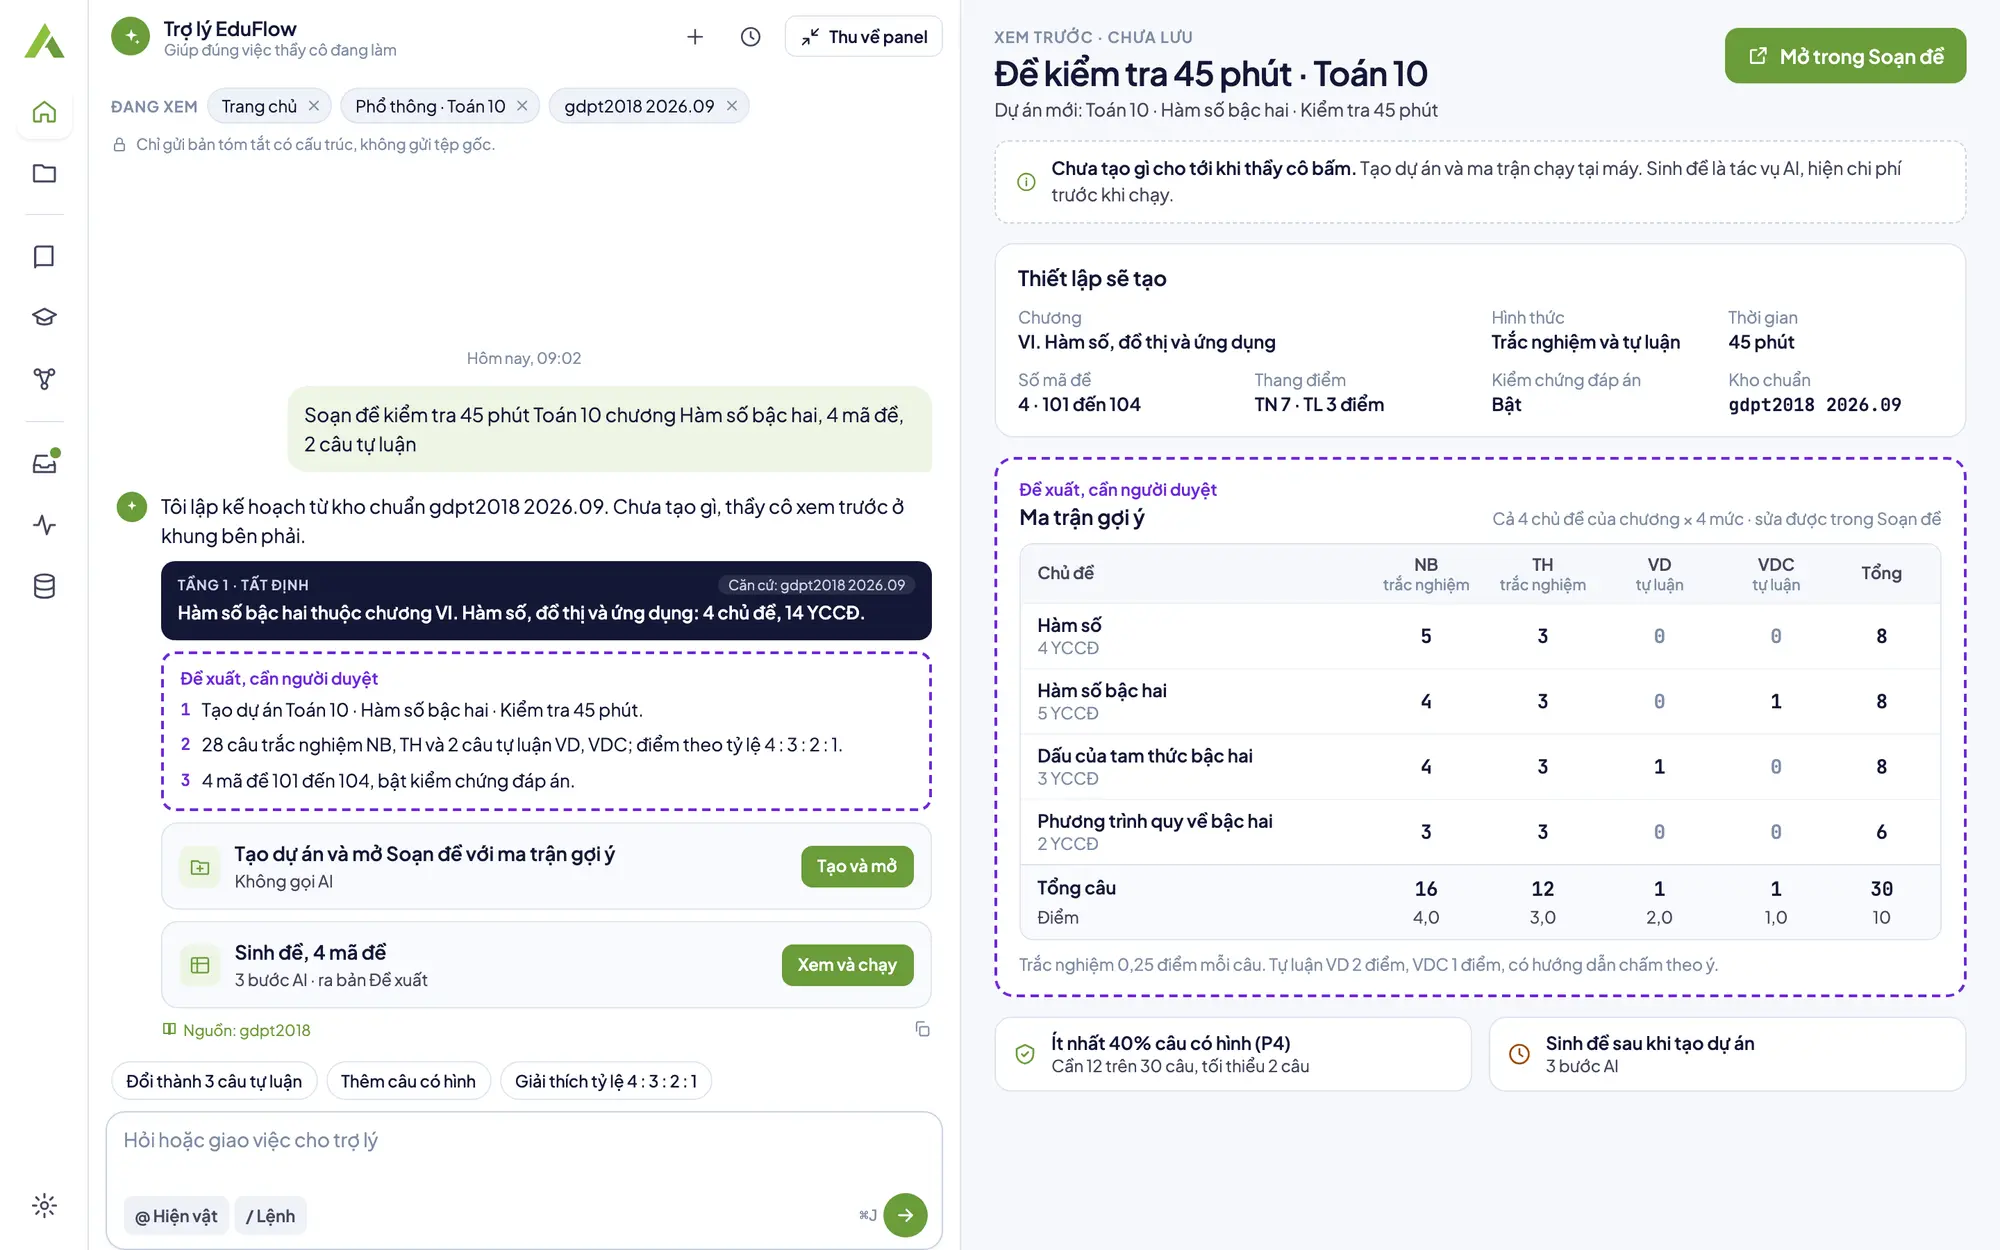The image size is (2000, 1250).
Task: Remove the gdpt2018 2026.09 chip
Action: tap(732, 106)
